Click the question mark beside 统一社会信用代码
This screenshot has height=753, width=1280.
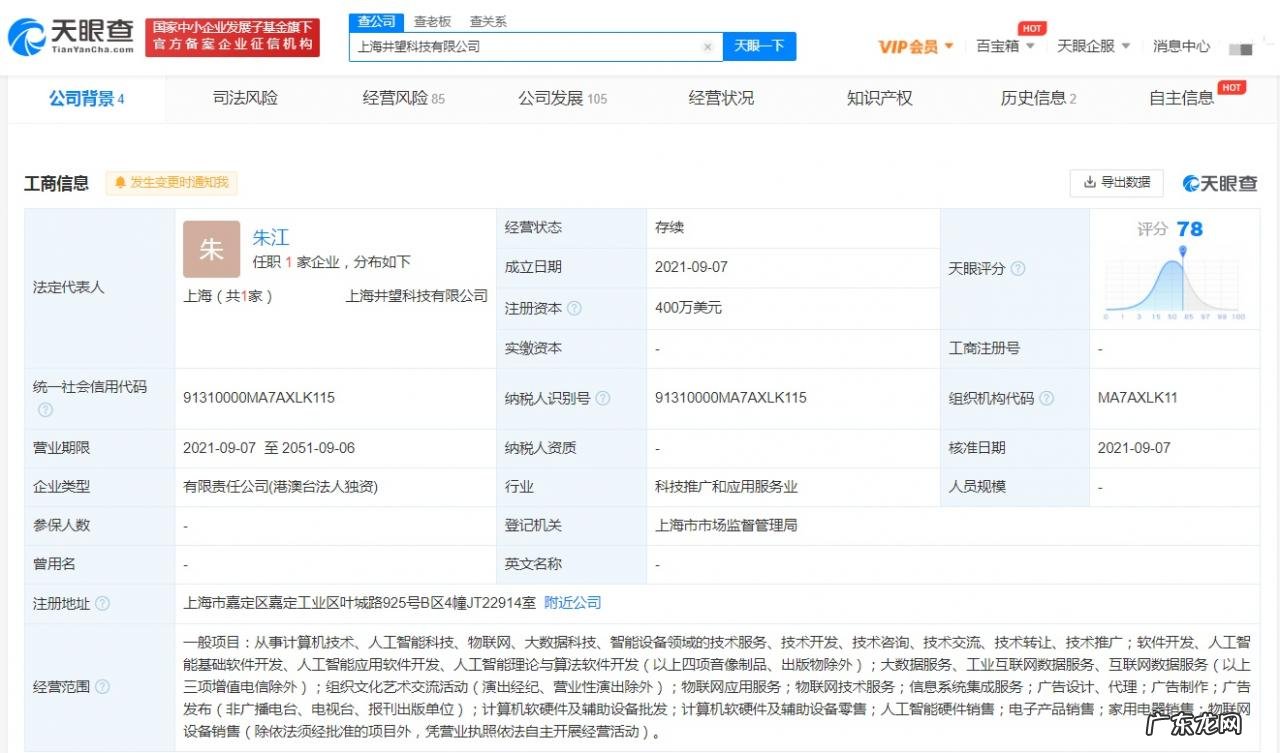45,409
